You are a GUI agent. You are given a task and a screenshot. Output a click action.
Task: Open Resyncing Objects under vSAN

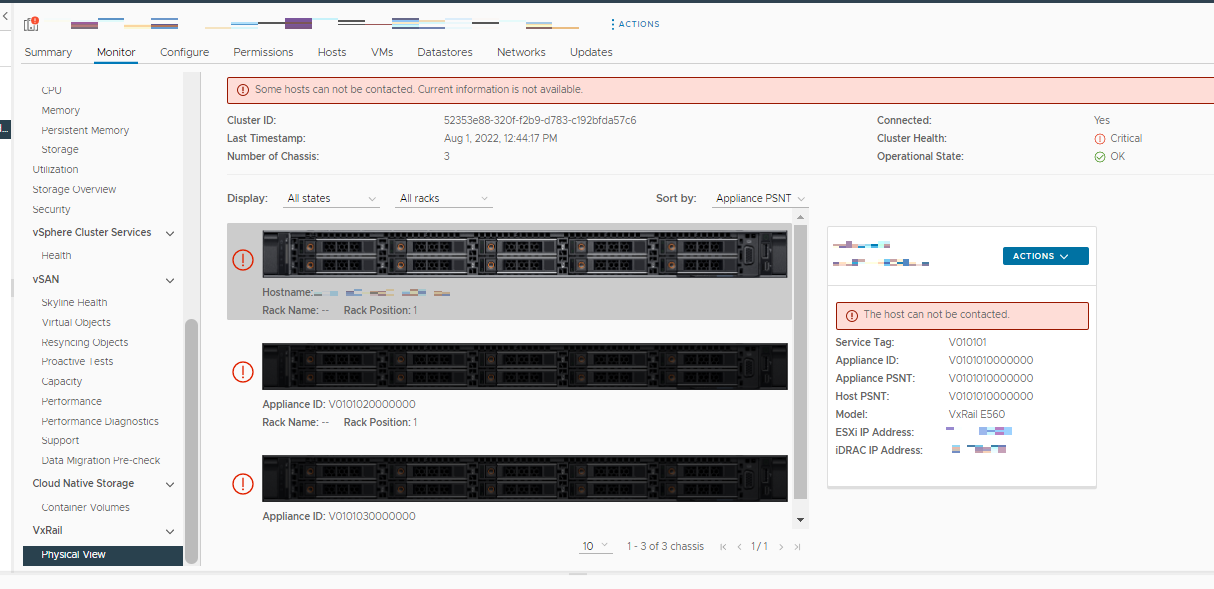[84, 342]
